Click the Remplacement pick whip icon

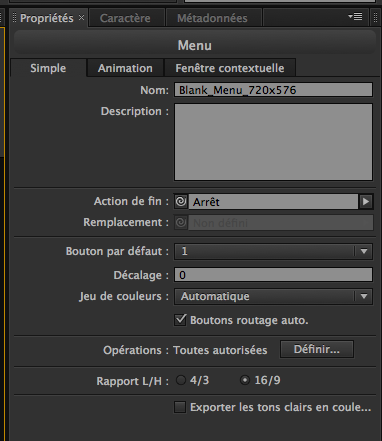click(181, 223)
